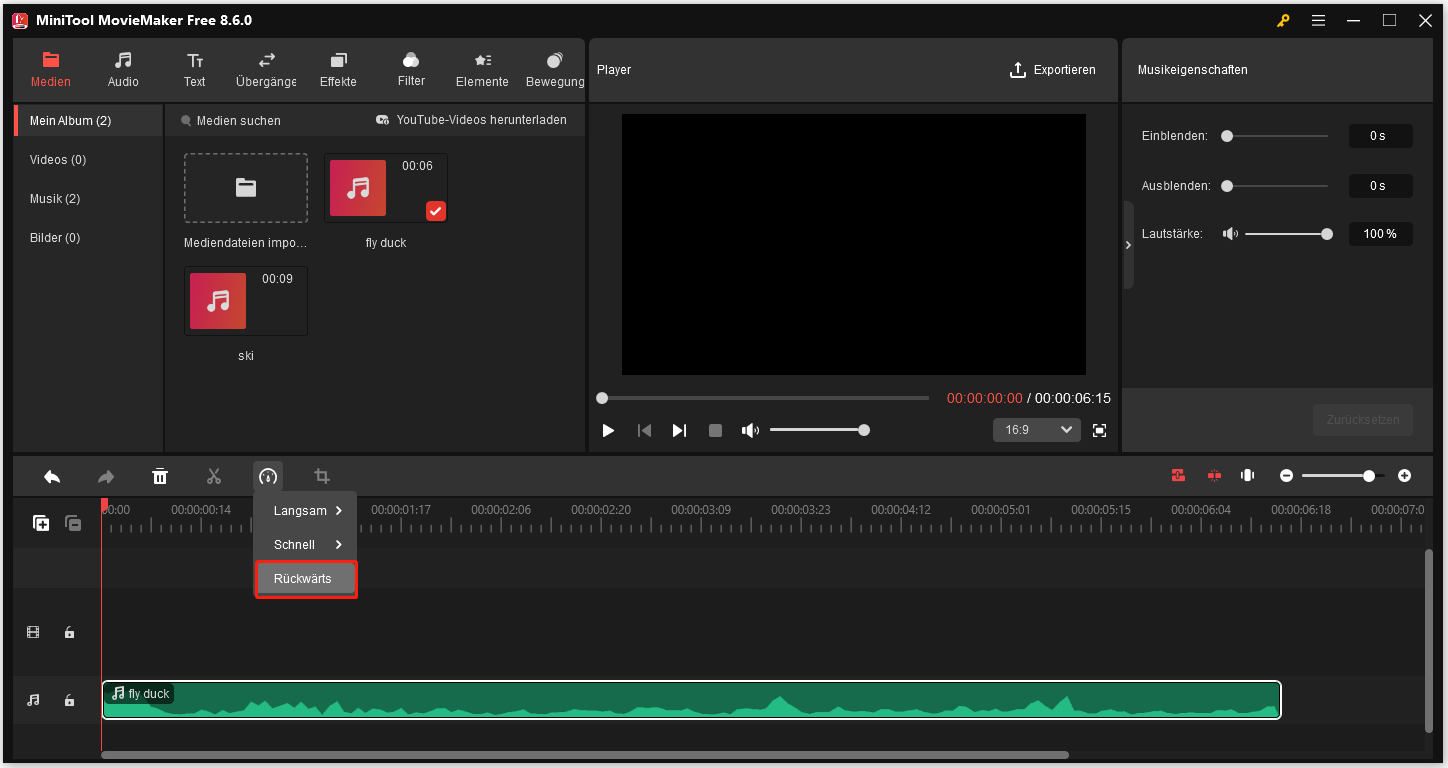
Task: Click the Mediendateien importieren folder box
Action: [x=246, y=188]
